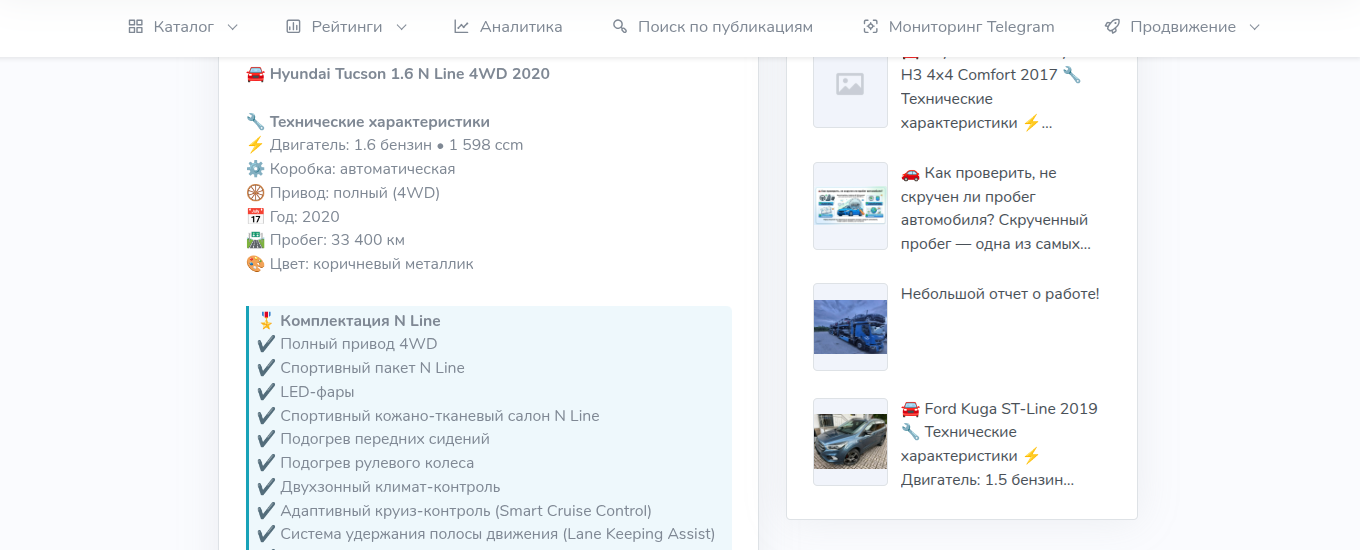Click the Спортивный пакет N Line item

click(361, 368)
